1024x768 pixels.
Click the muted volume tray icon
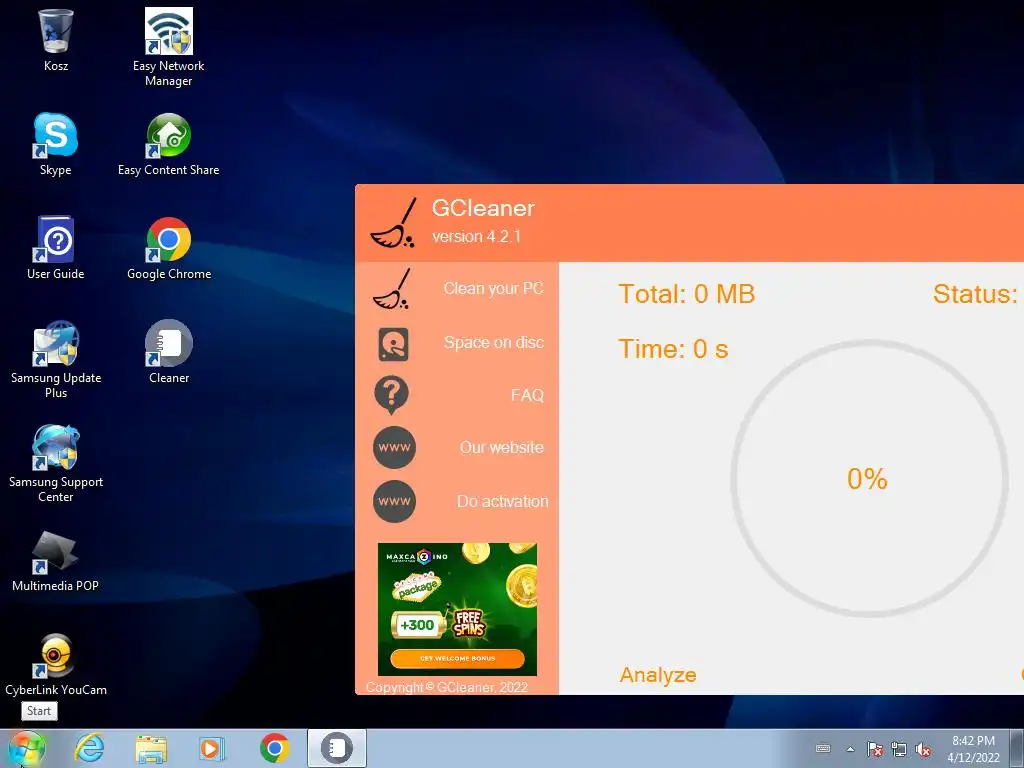[x=923, y=749]
